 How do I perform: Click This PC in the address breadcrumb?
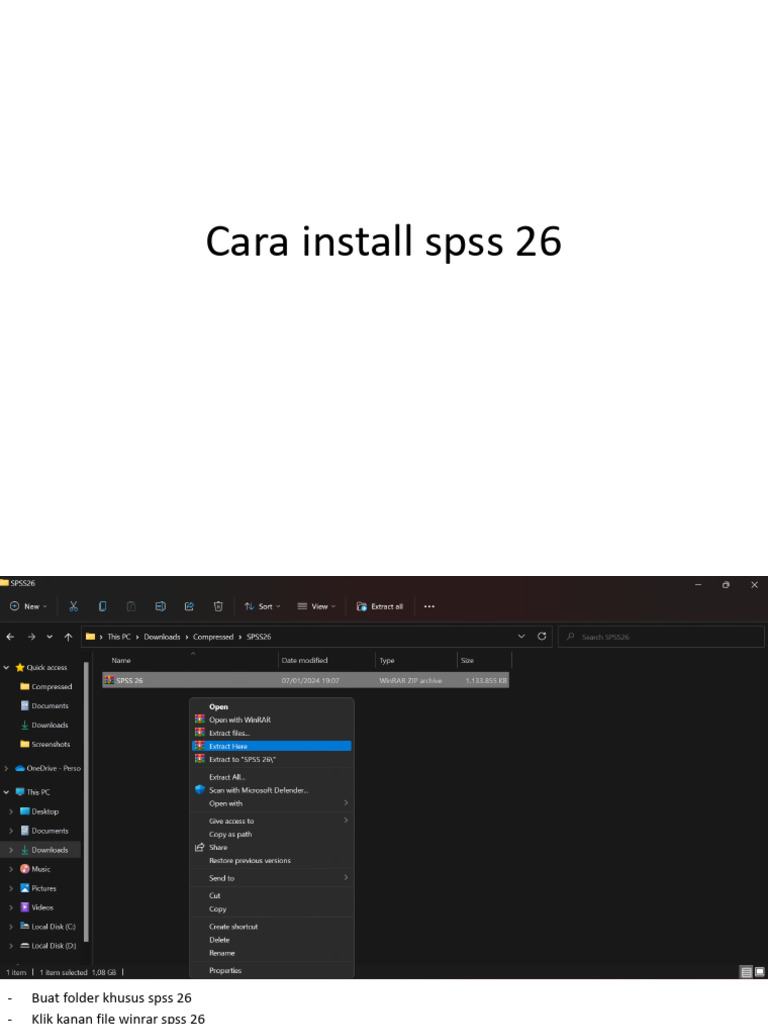(x=119, y=637)
